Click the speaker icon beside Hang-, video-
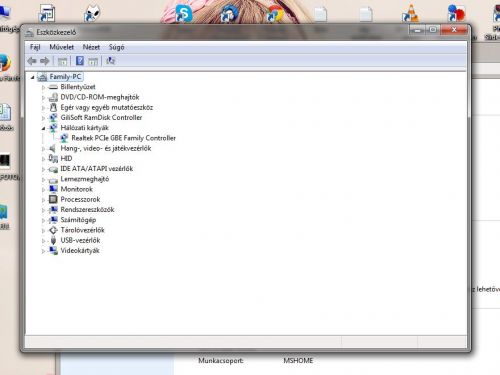This screenshot has width=500, height=375. tap(52, 148)
